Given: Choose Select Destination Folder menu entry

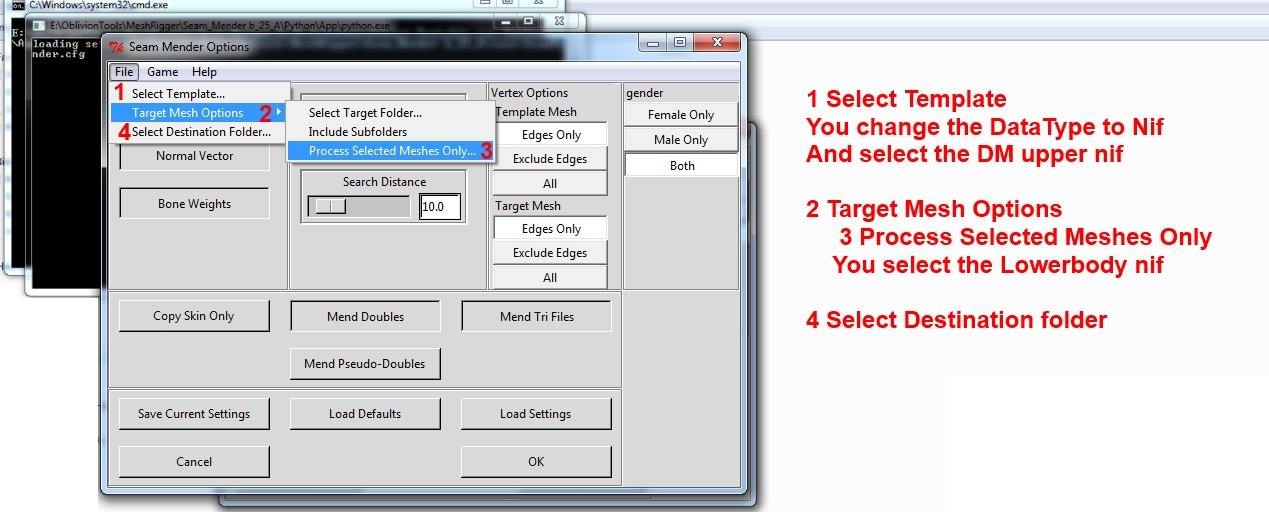Looking at the screenshot, I should click(x=200, y=131).
